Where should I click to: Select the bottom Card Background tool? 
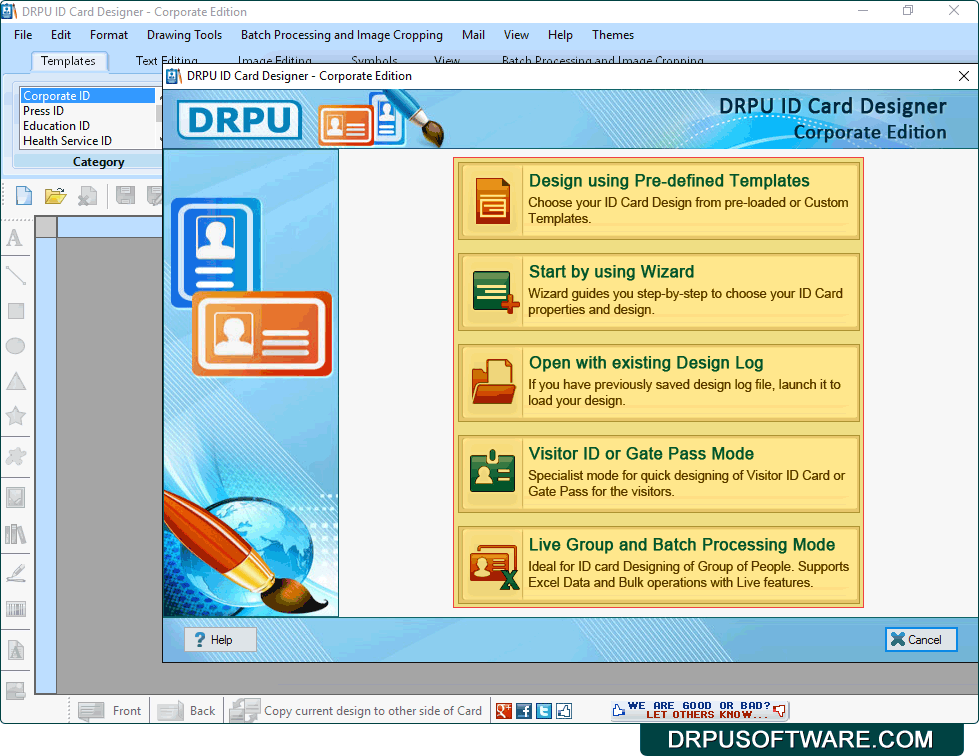(x=16, y=690)
